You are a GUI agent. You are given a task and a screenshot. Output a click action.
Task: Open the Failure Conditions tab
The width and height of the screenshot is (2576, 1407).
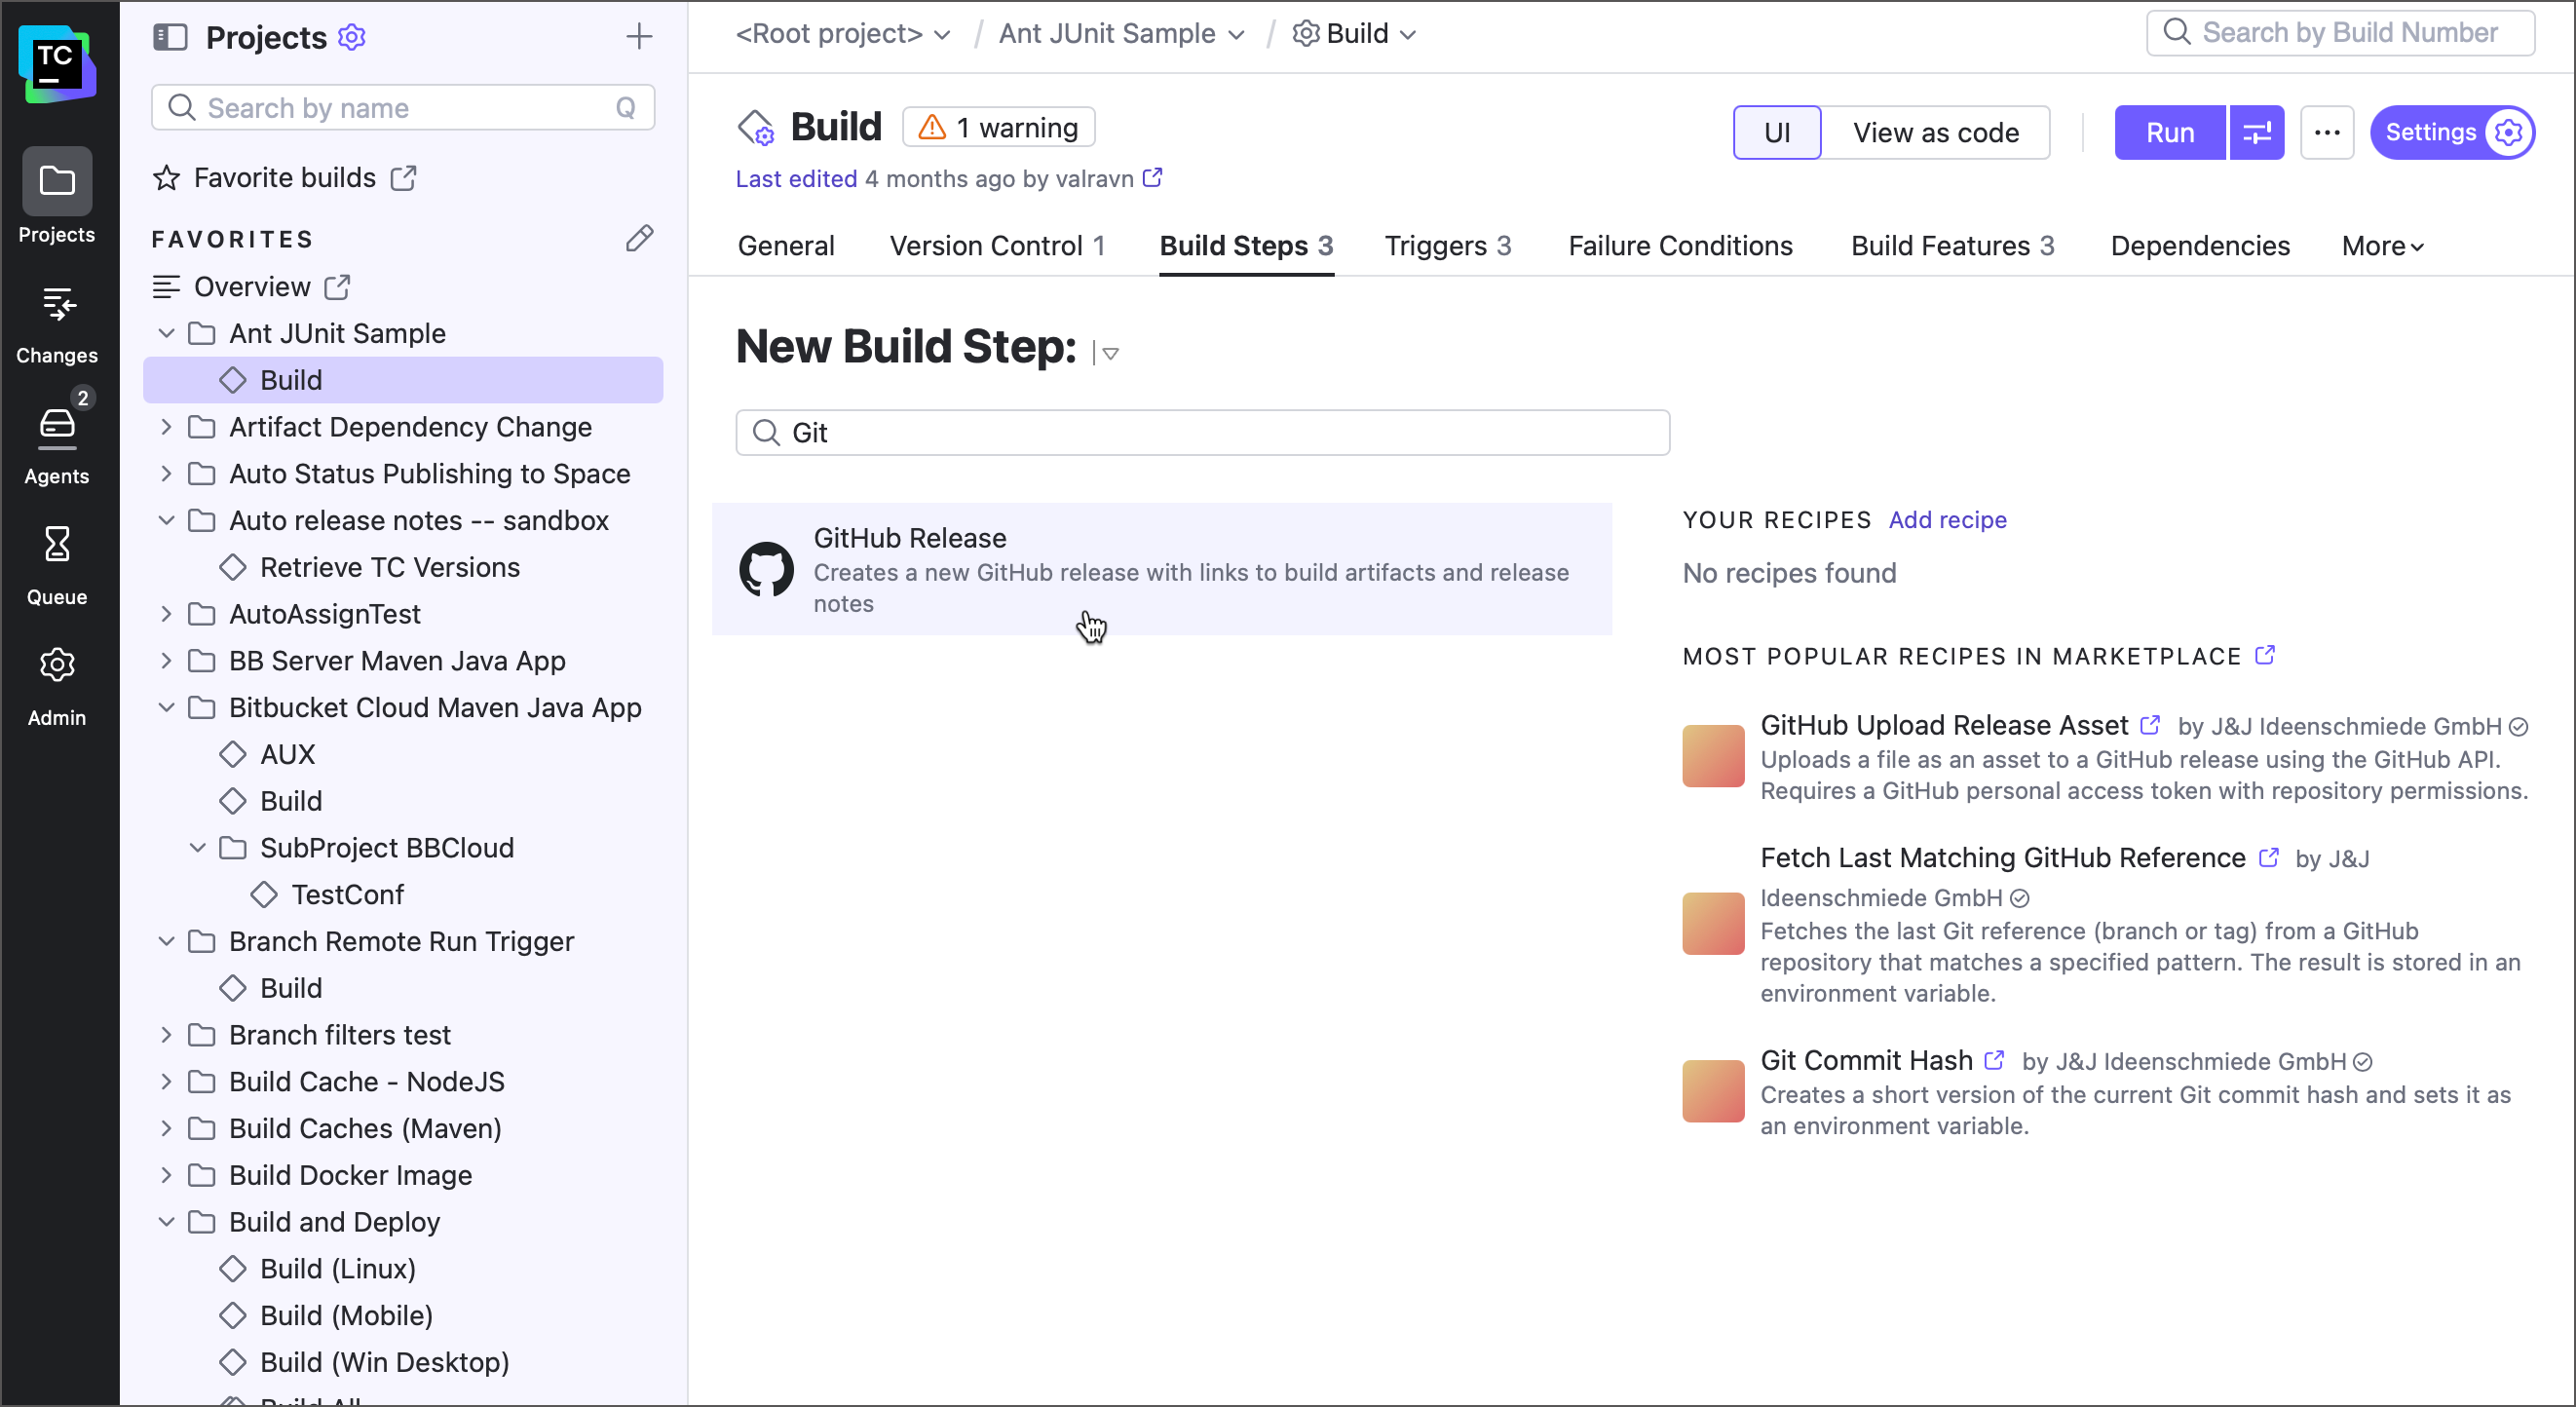[1680, 246]
